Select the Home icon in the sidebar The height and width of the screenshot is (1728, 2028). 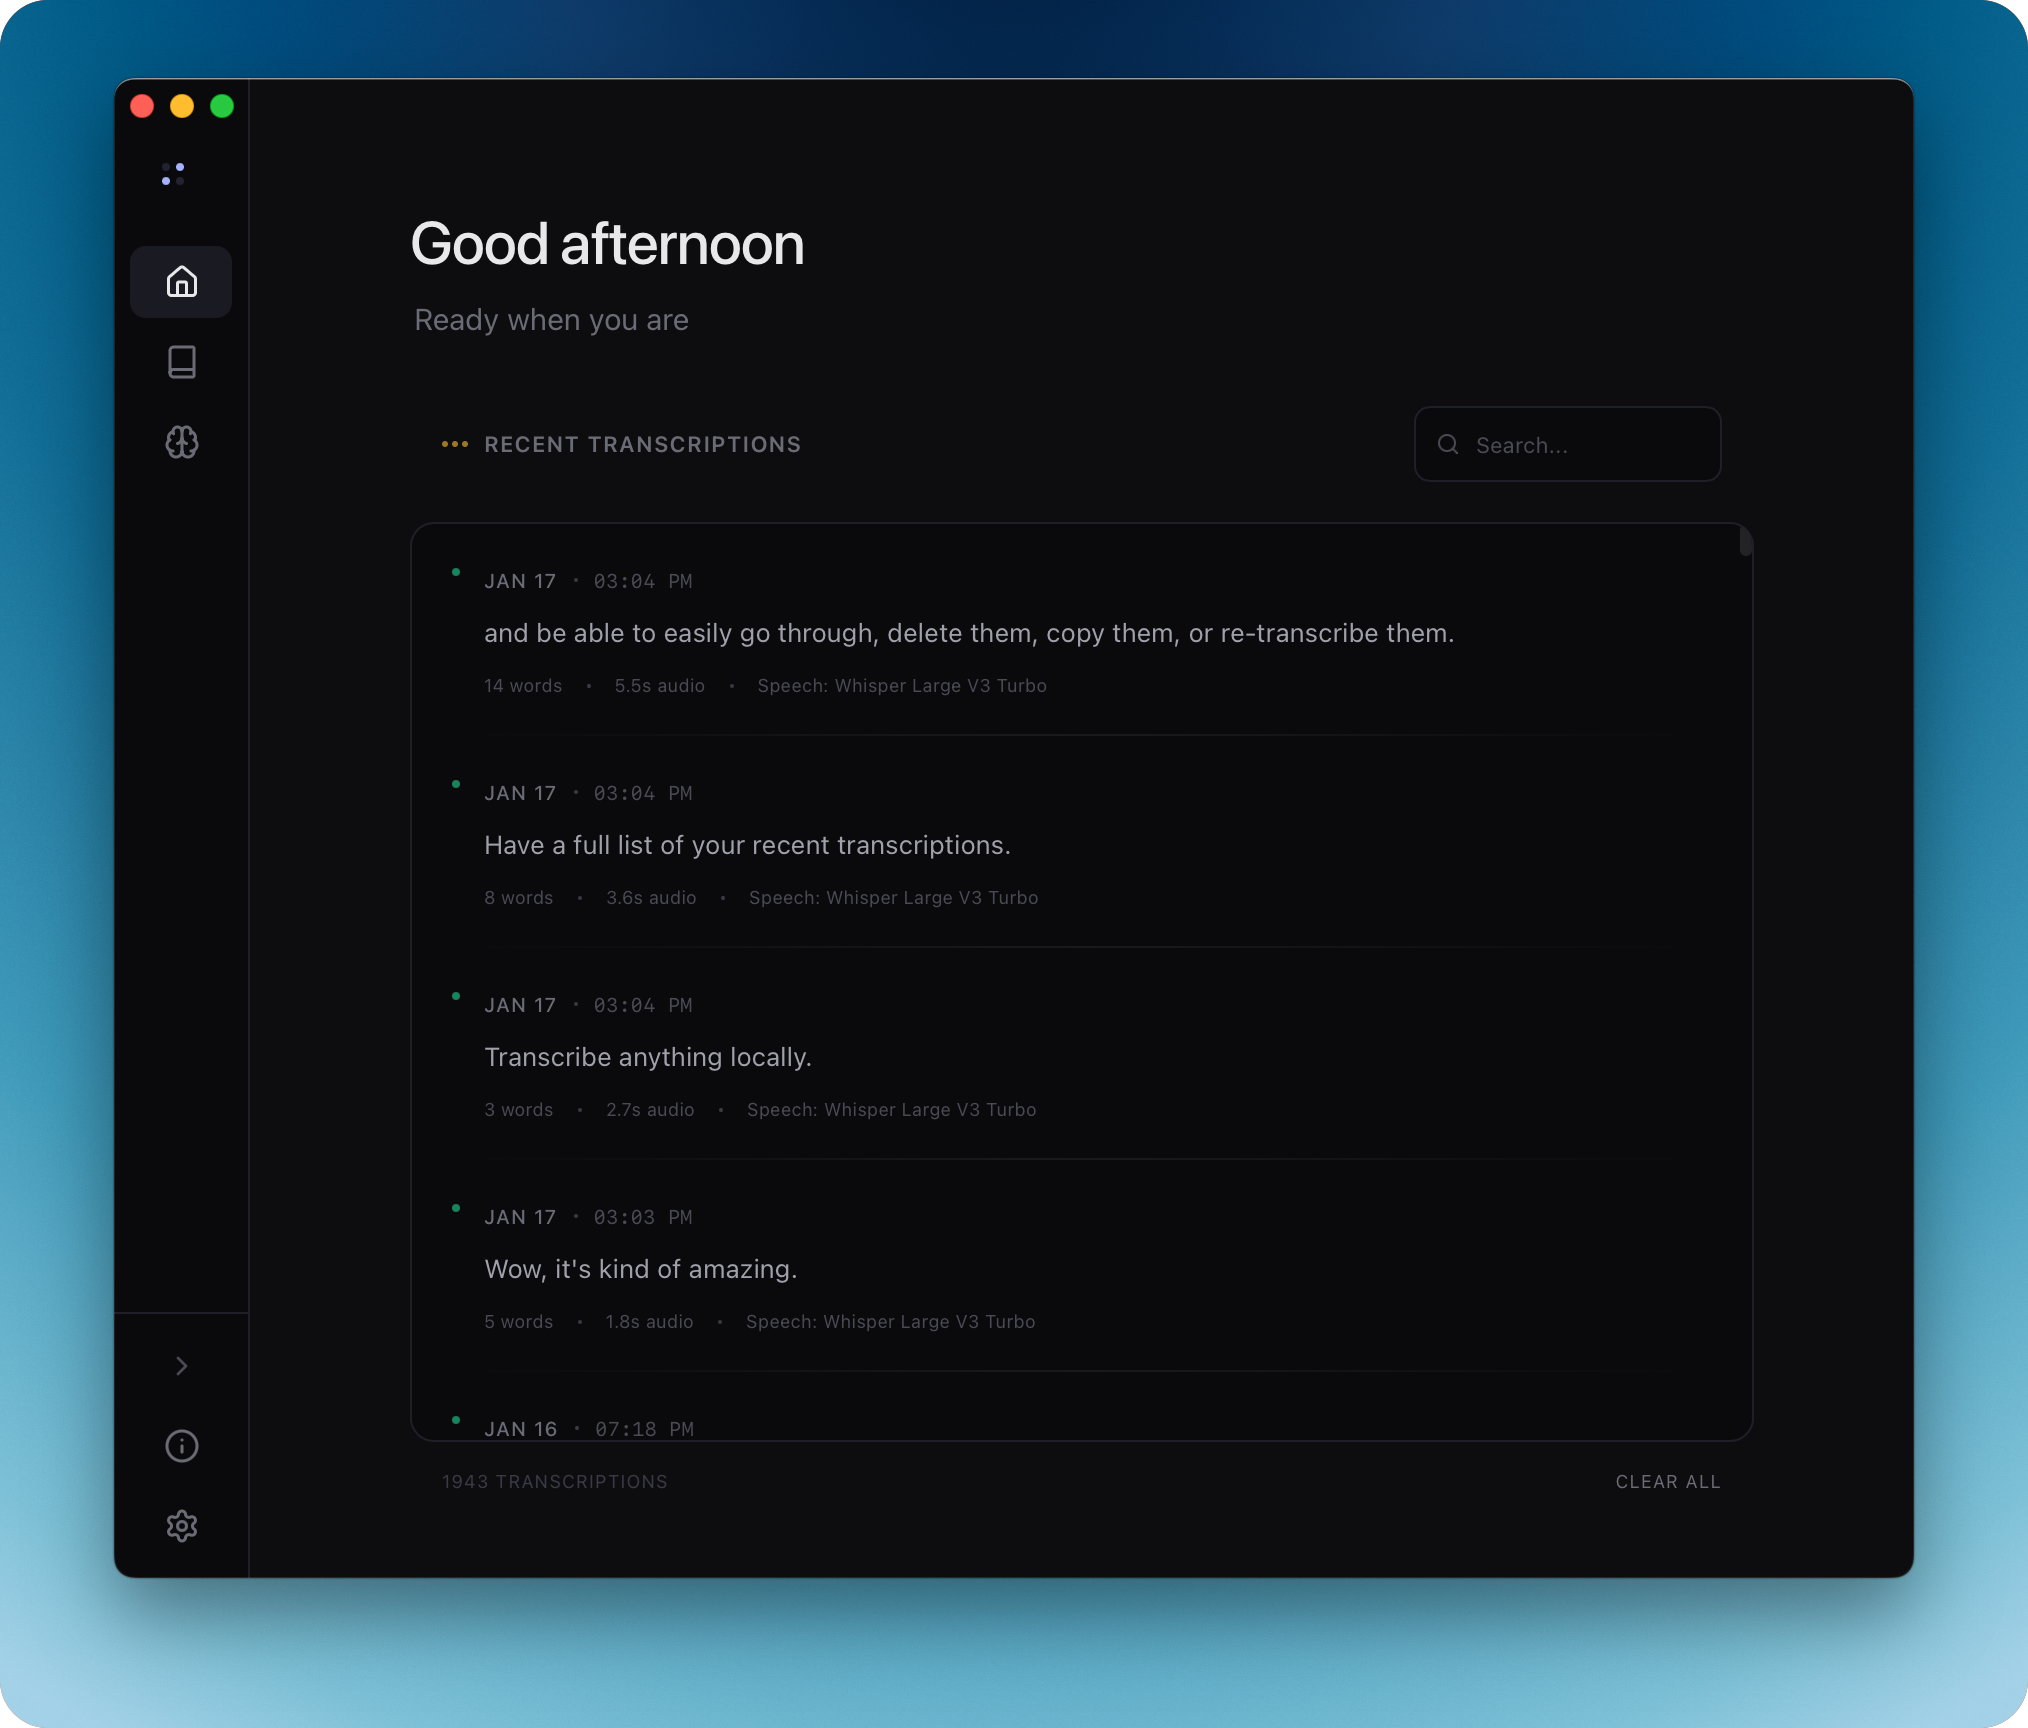181,282
